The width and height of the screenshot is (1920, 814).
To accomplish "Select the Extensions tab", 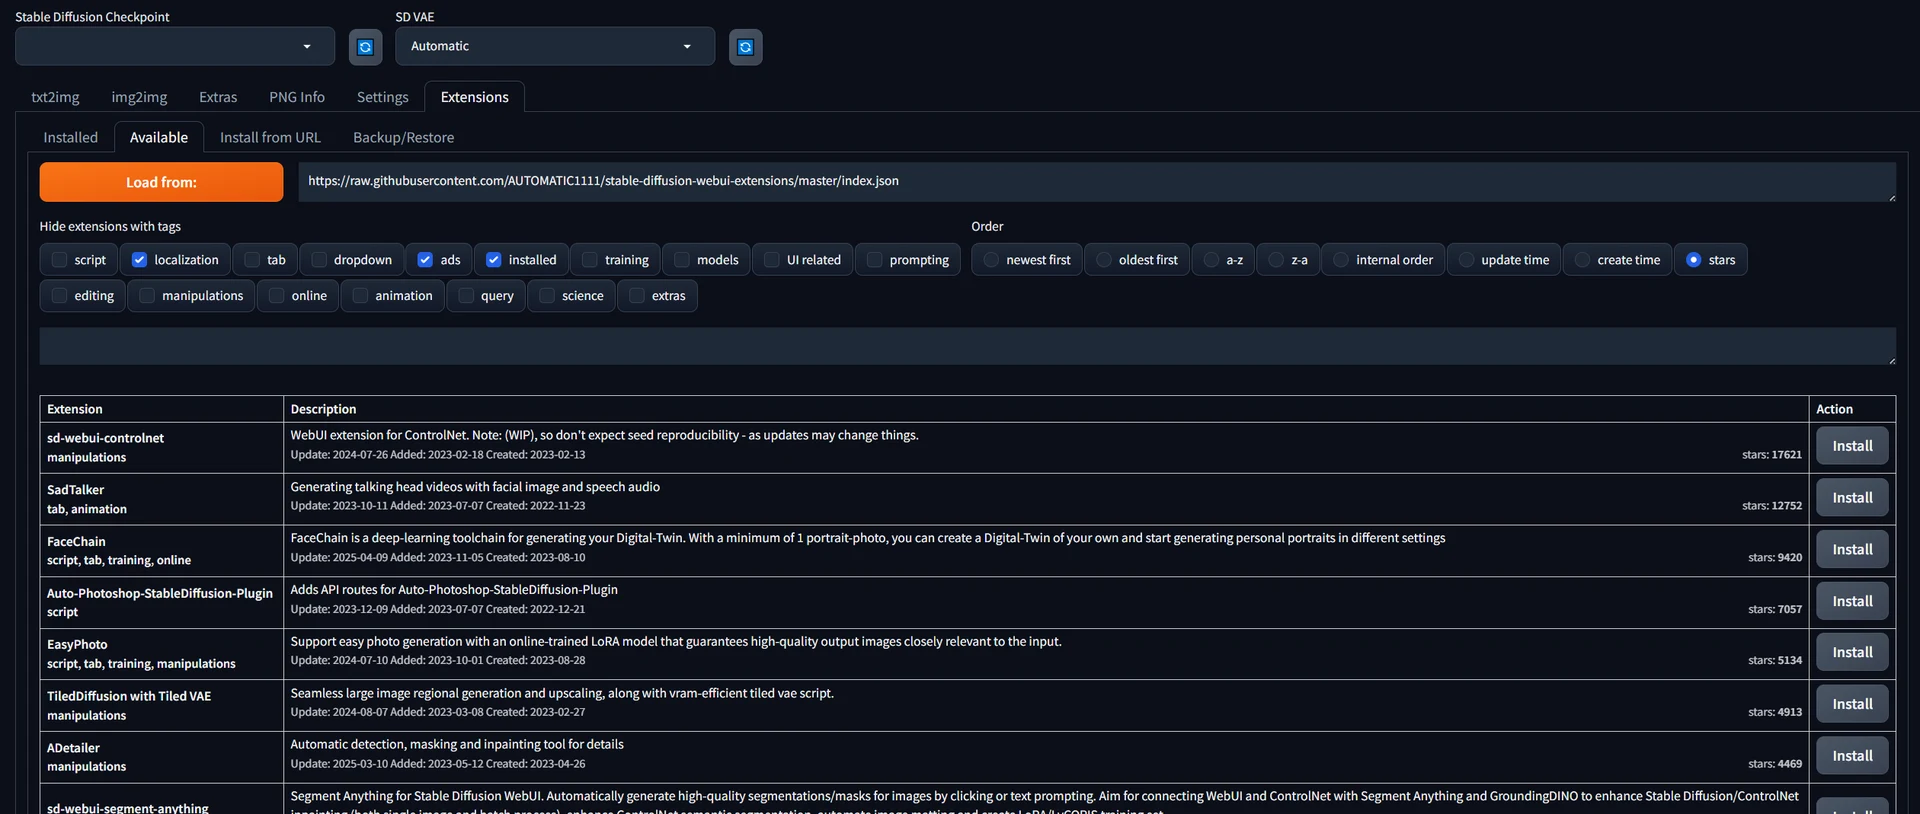I will click(475, 97).
